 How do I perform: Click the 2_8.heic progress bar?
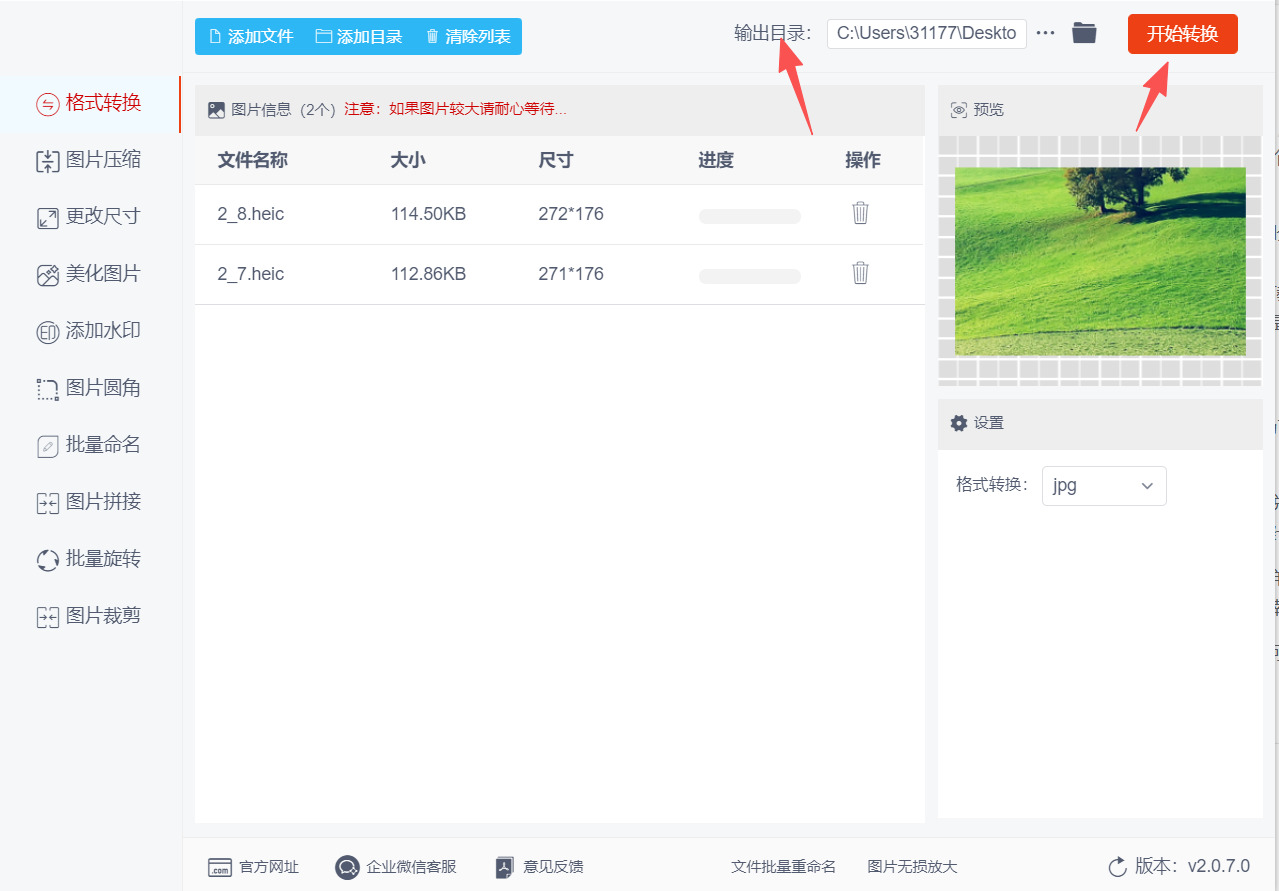750,216
